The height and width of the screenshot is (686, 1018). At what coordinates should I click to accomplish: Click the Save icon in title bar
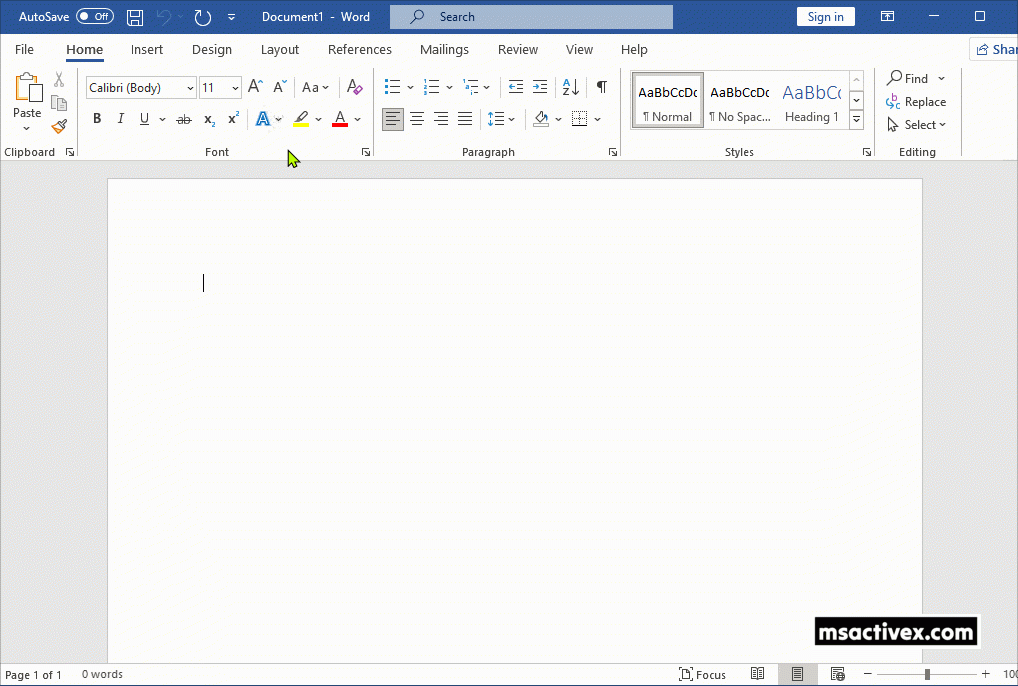click(x=135, y=17)
